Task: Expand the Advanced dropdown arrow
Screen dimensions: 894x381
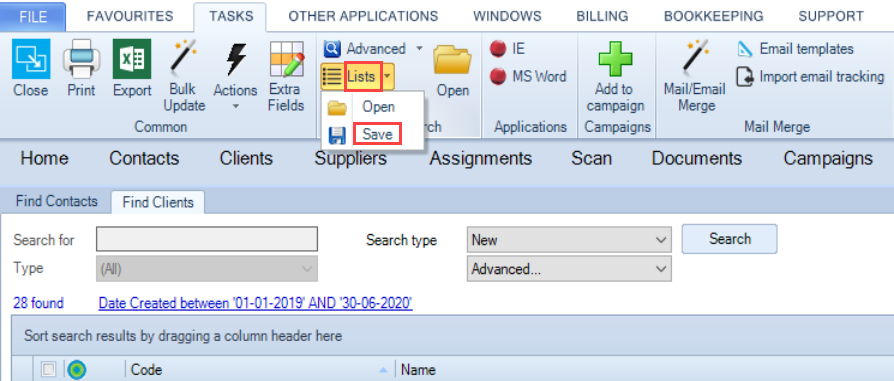Action: click(x=420, y=49)
